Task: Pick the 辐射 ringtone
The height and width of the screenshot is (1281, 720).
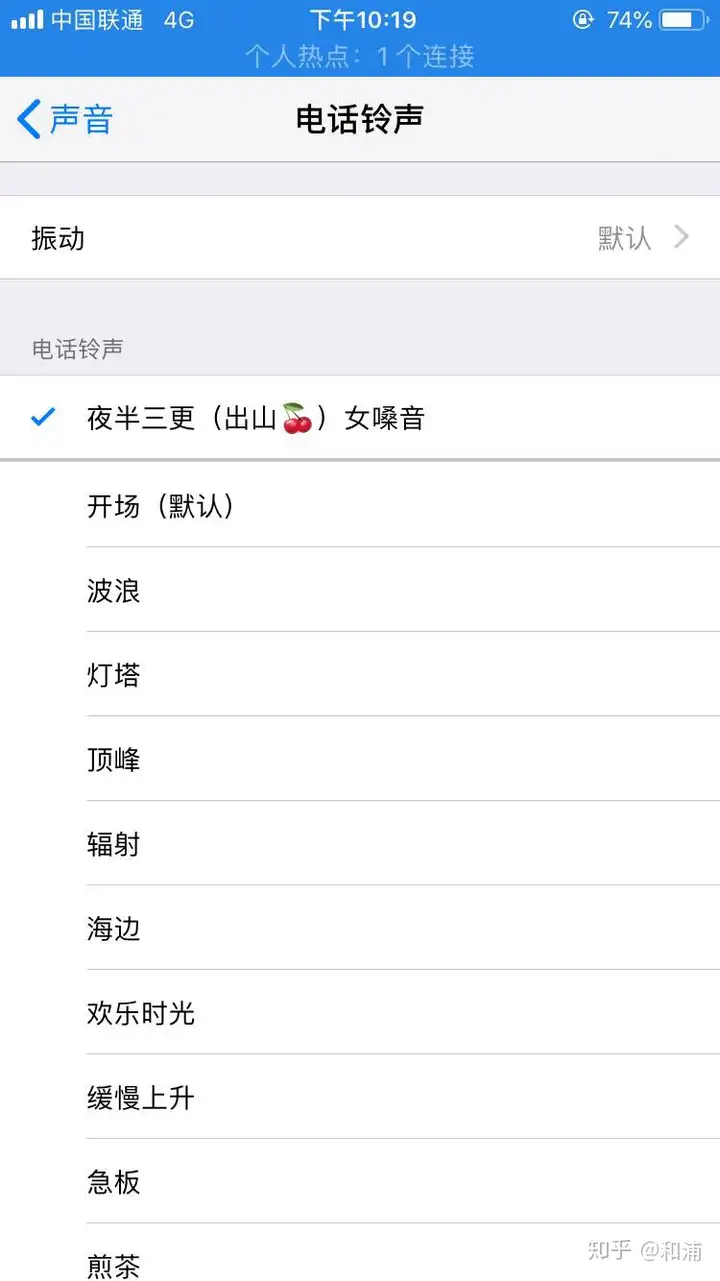Action: 114,844
